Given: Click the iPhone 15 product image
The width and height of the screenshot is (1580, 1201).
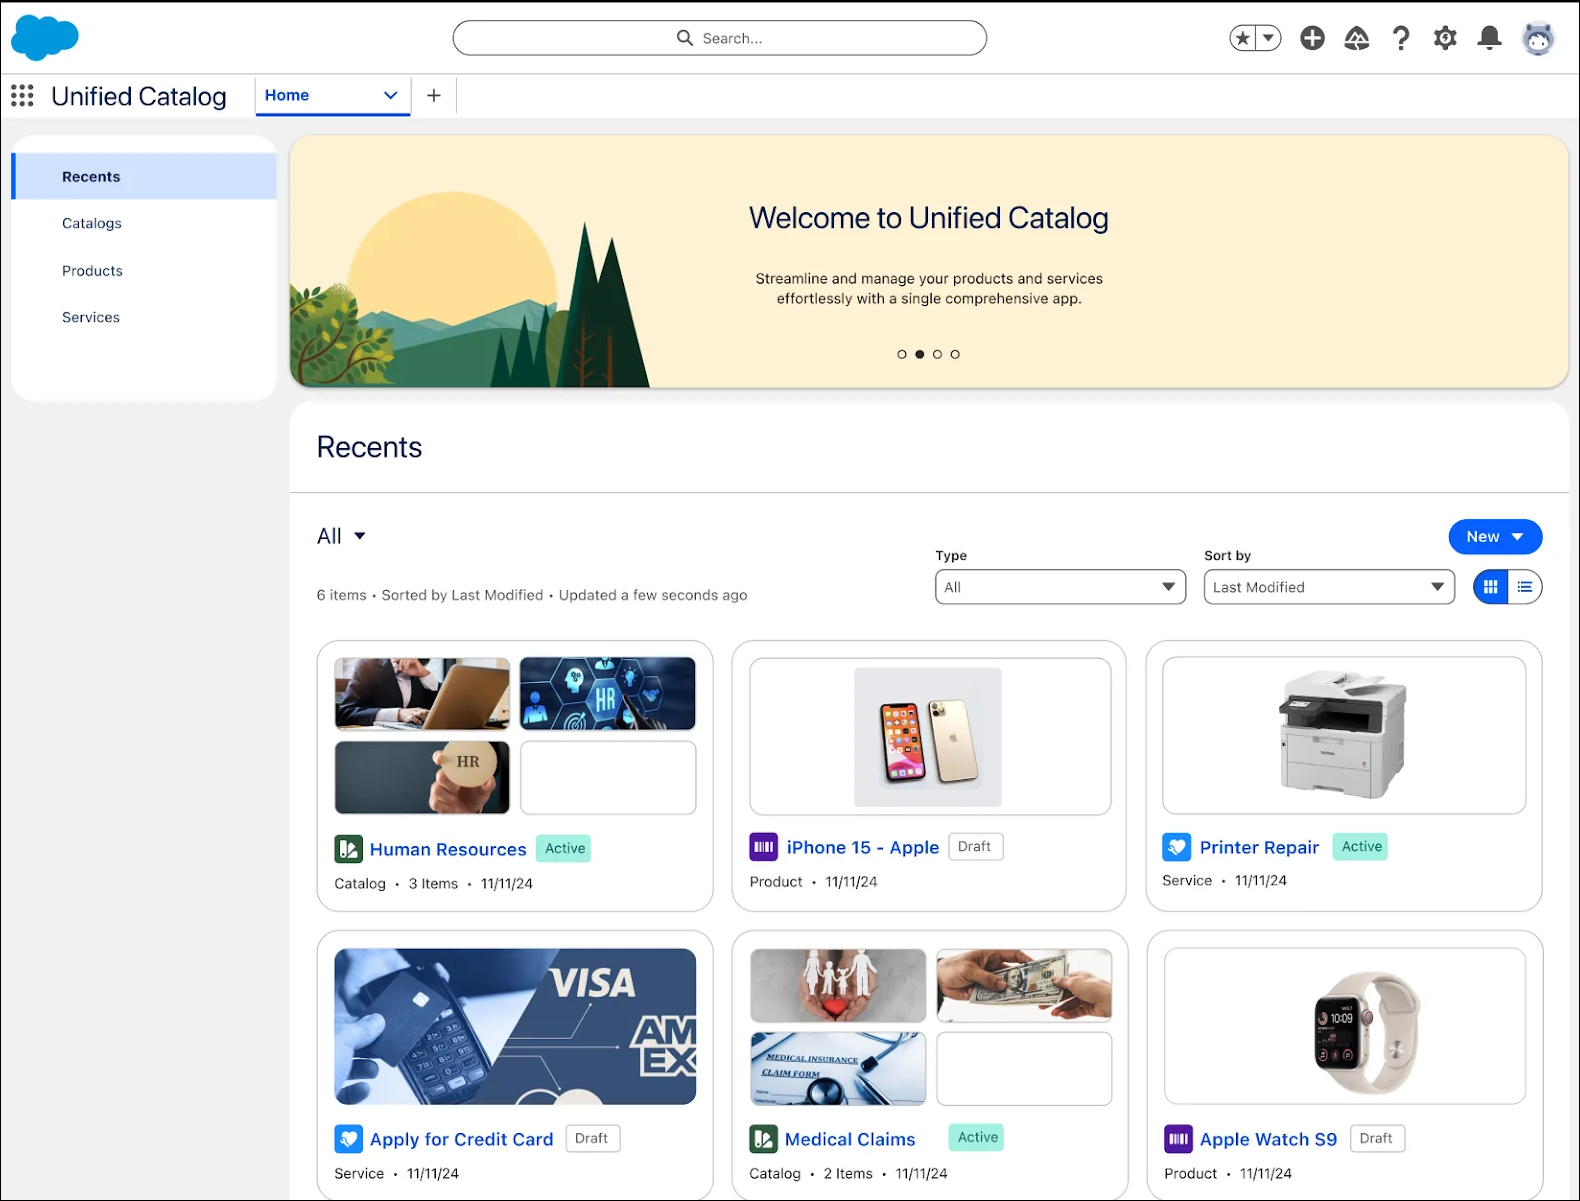Looking at the screenshot, I should pos(928,737).
